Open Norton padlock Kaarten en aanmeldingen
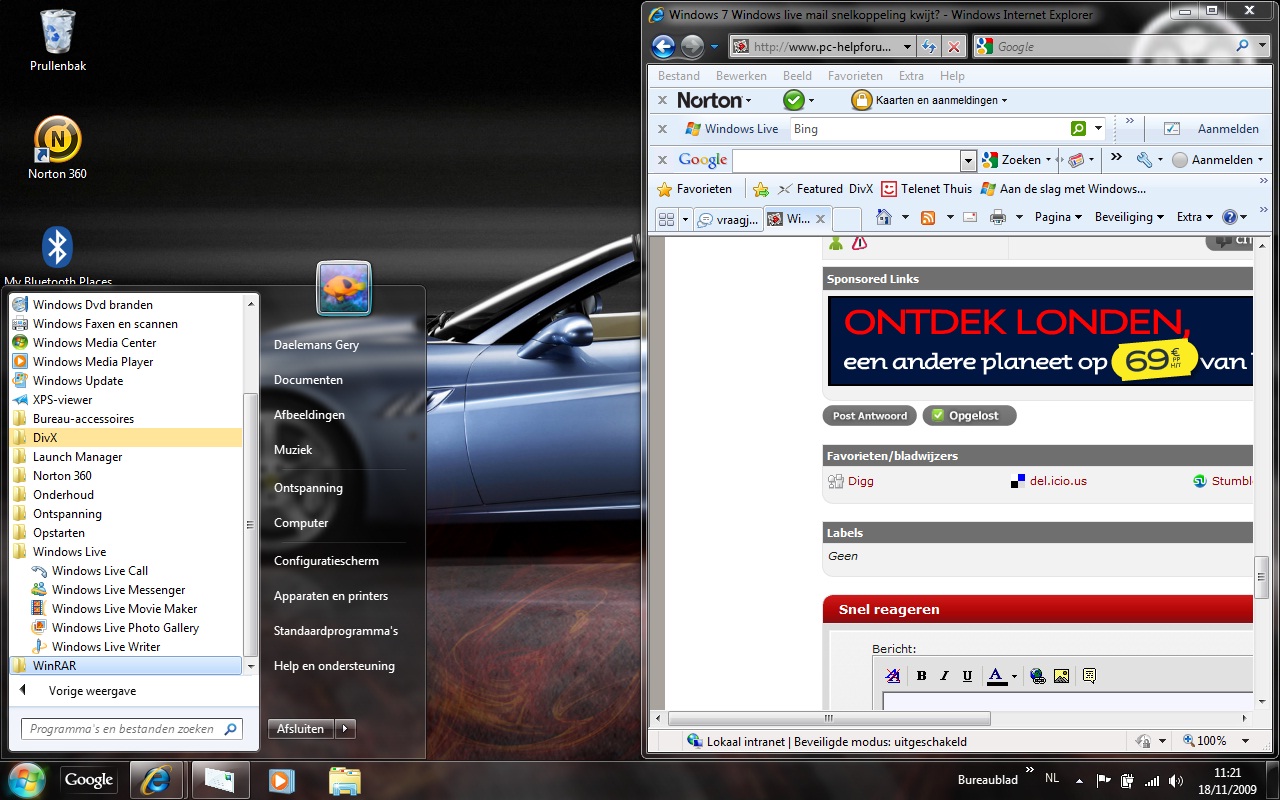The width and height of the screenshot is (1280, 800). click(929, 100)
